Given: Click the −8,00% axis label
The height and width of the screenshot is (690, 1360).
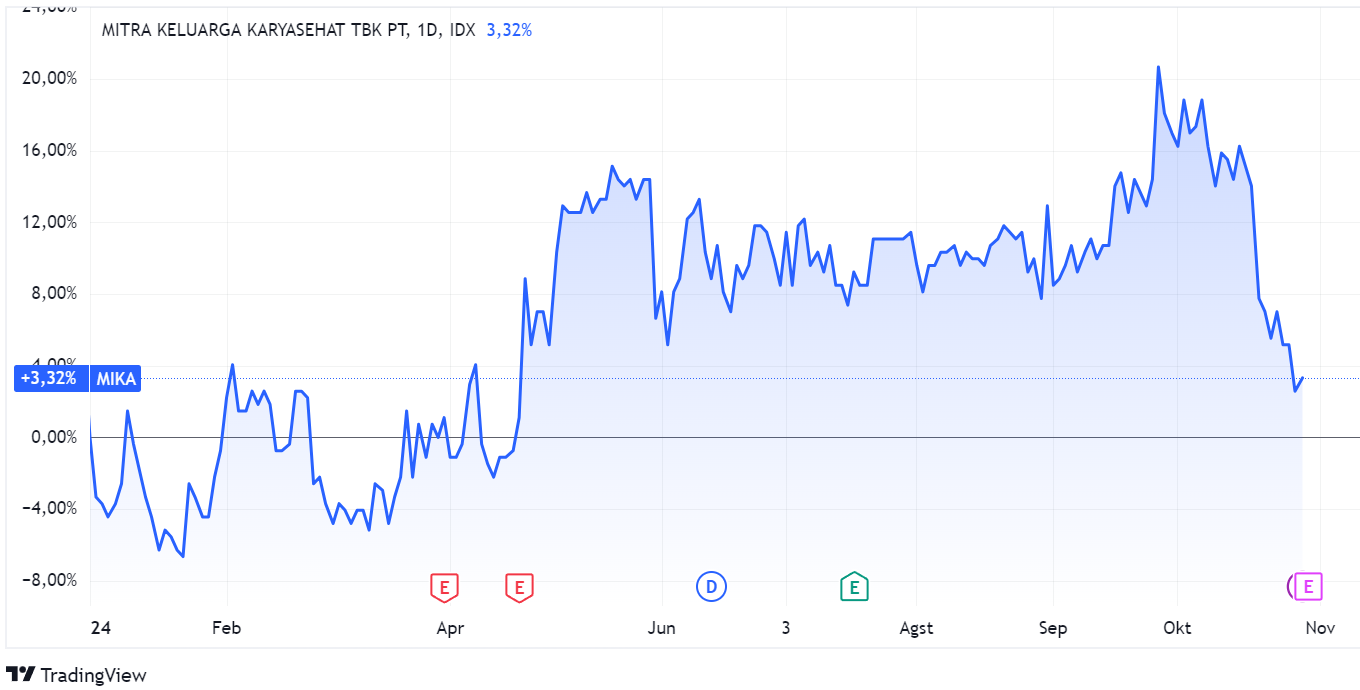Looking at the screenshot, I should (x=52, y=580).
